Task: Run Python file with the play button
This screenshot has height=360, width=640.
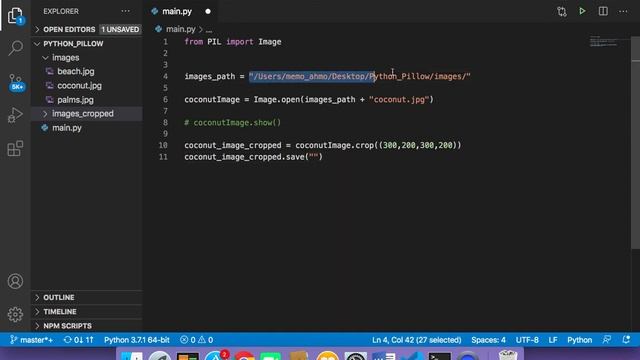Action: tap(582, 11)
